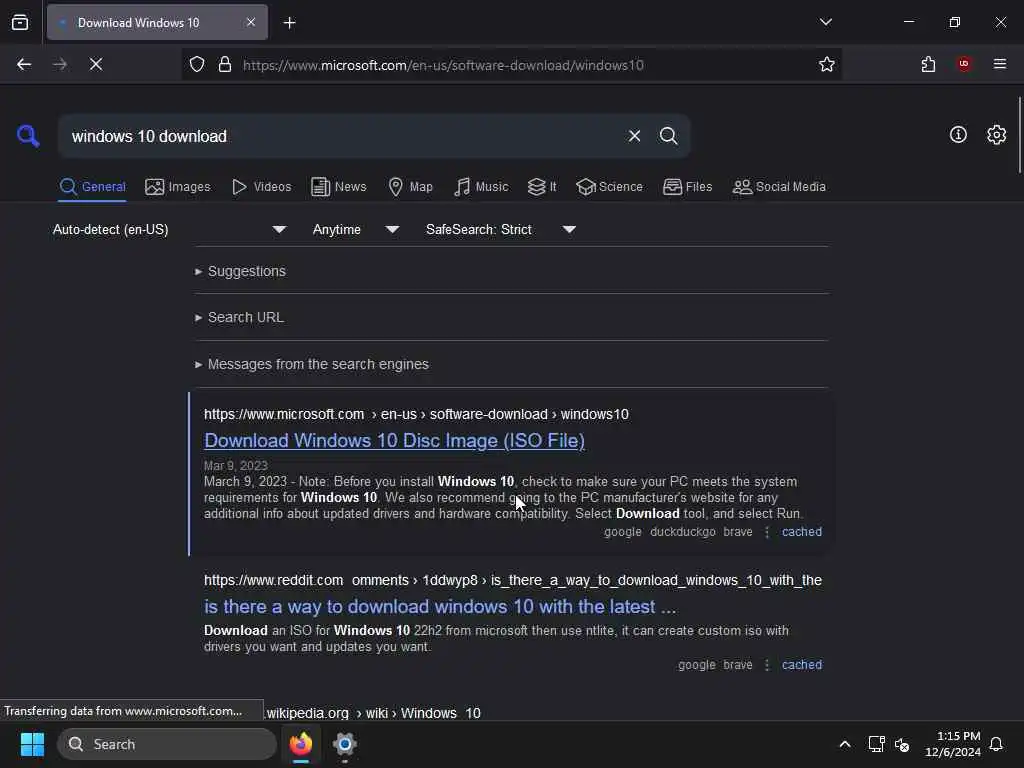Open Download Windows 10 Disc Image link

394,441
